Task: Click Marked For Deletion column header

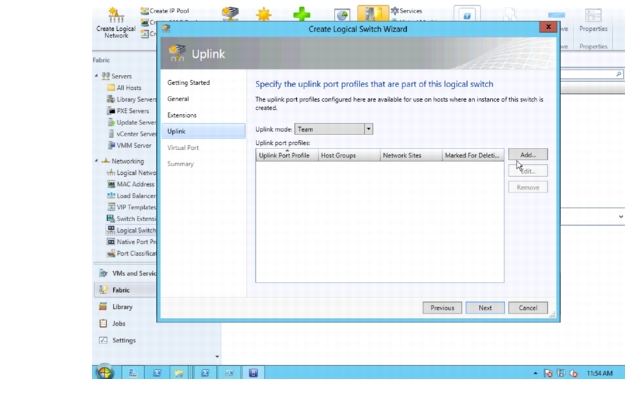Action: point(473,155)
